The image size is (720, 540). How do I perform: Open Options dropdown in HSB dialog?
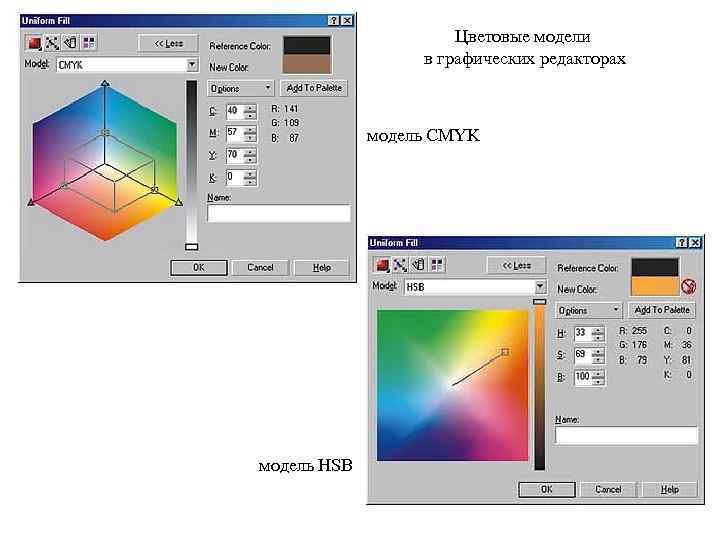(x=589, y=310)
